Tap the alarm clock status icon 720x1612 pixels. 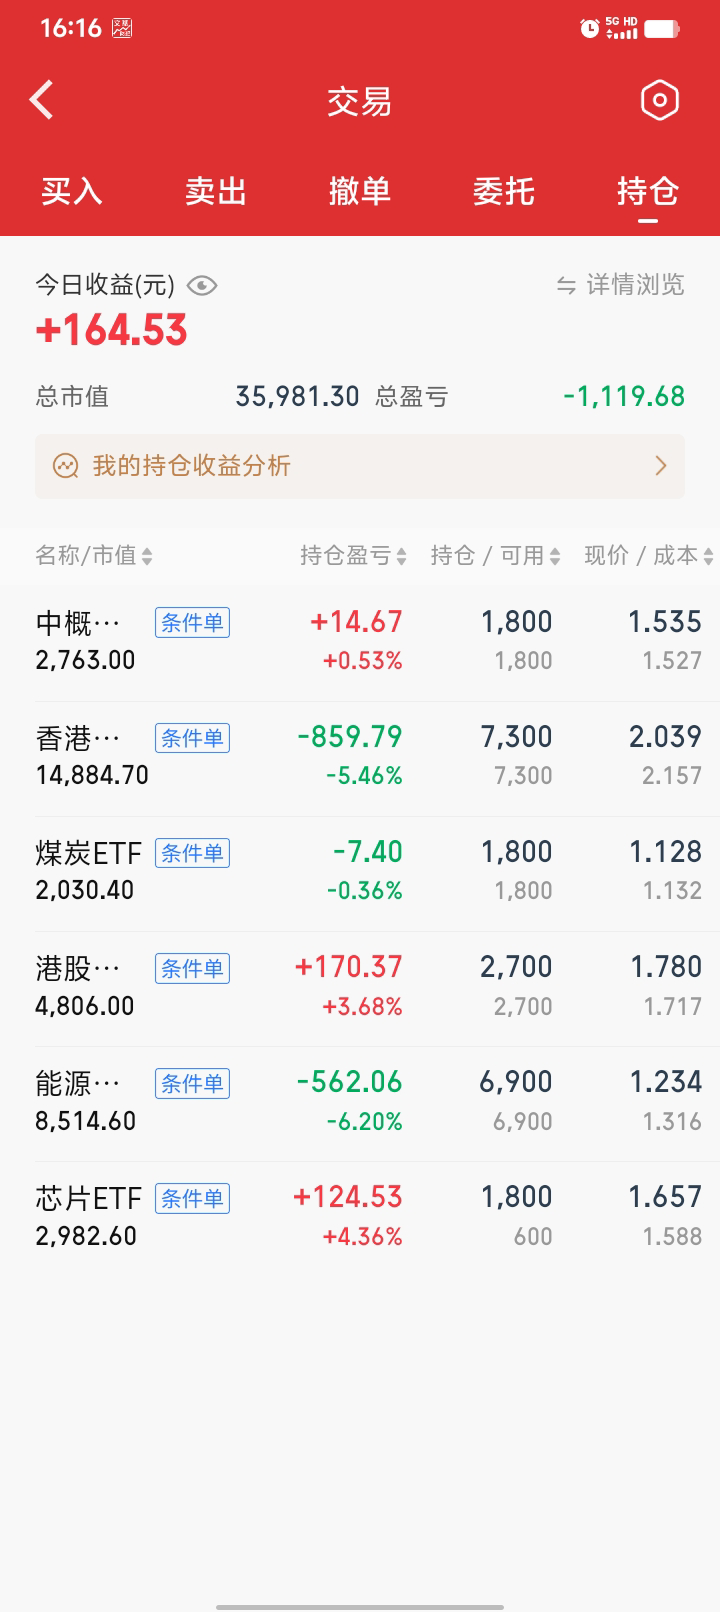[590, 29]
